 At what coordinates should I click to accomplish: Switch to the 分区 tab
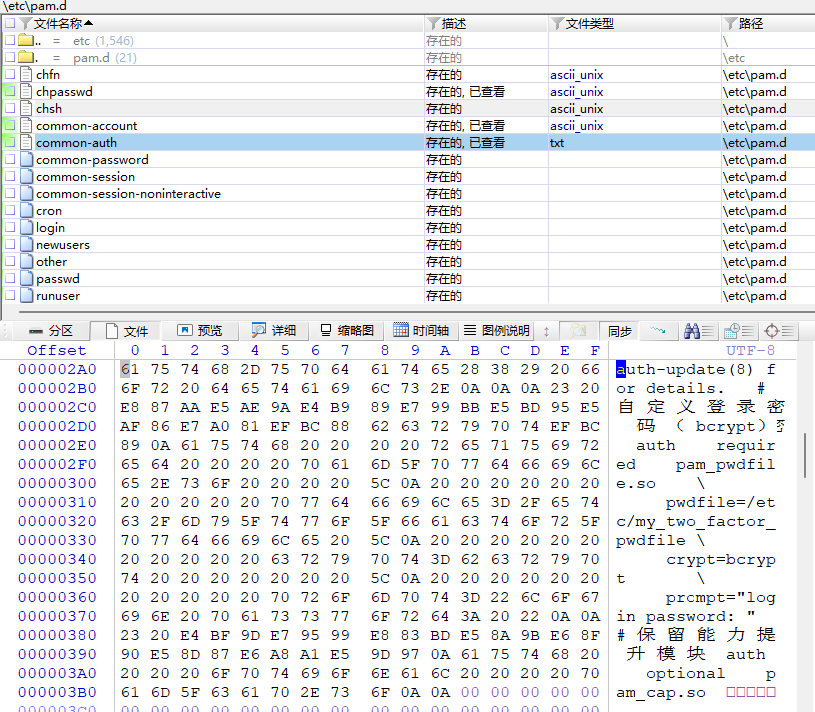click(50, 331)
